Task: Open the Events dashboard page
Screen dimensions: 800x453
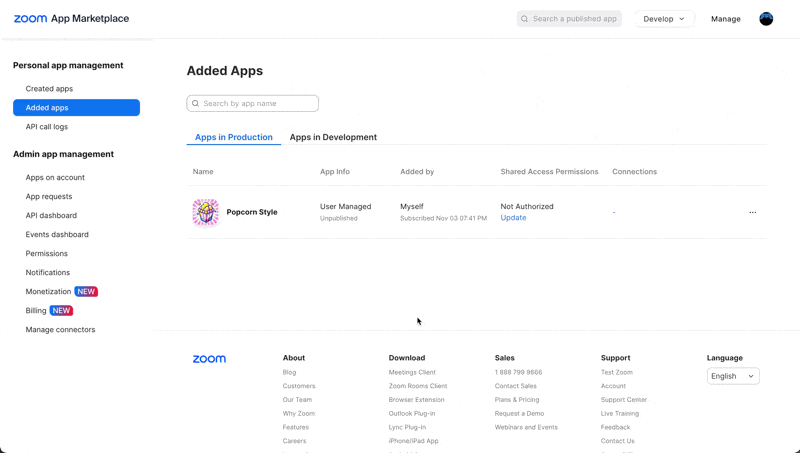Action: [57, 235]
